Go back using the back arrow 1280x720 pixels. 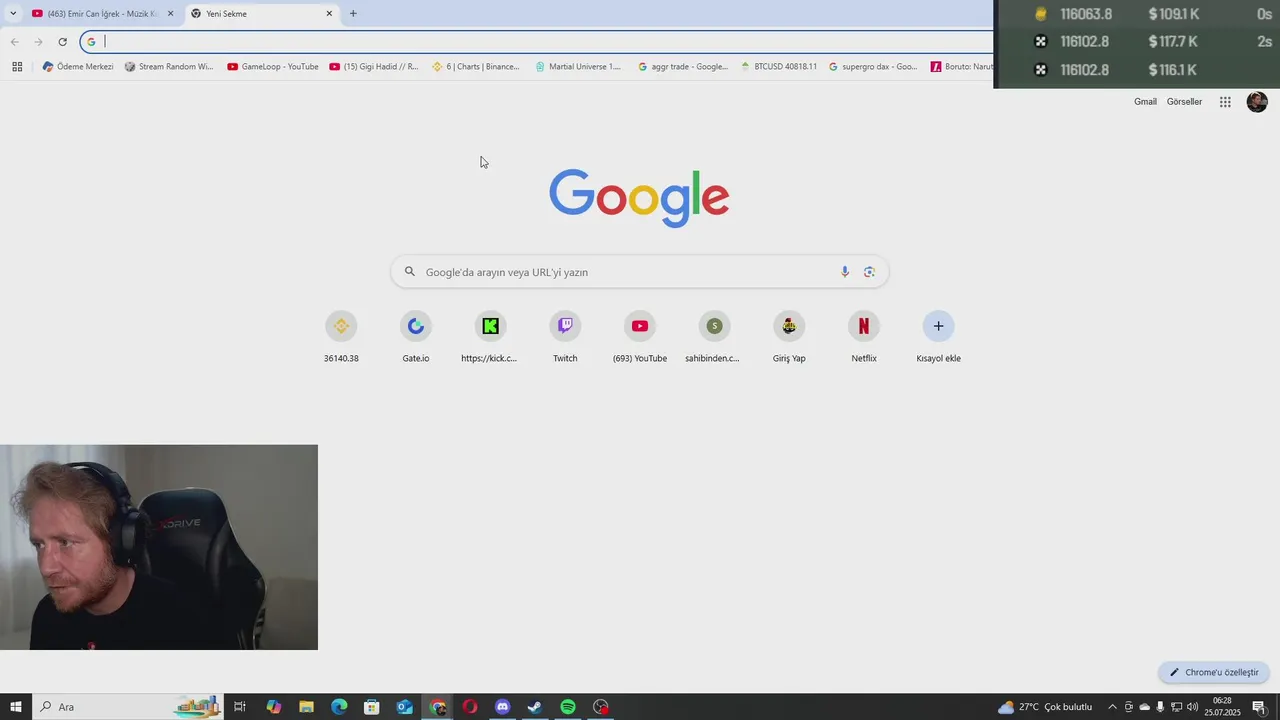coord(14,42)
